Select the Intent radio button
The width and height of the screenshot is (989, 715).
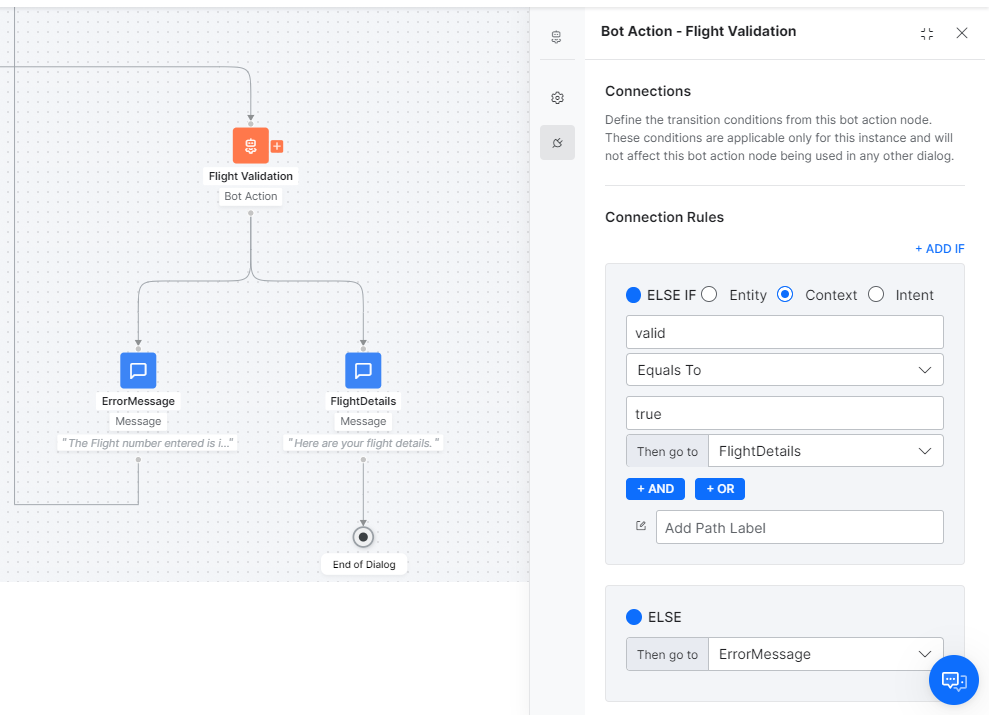(x=875, y=294)
